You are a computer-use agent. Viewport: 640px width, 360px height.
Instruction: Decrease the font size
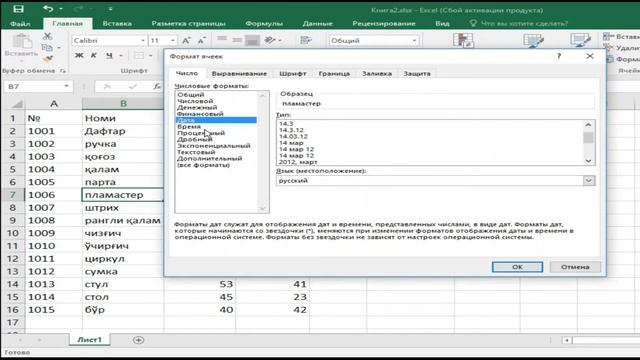(201, 40)
